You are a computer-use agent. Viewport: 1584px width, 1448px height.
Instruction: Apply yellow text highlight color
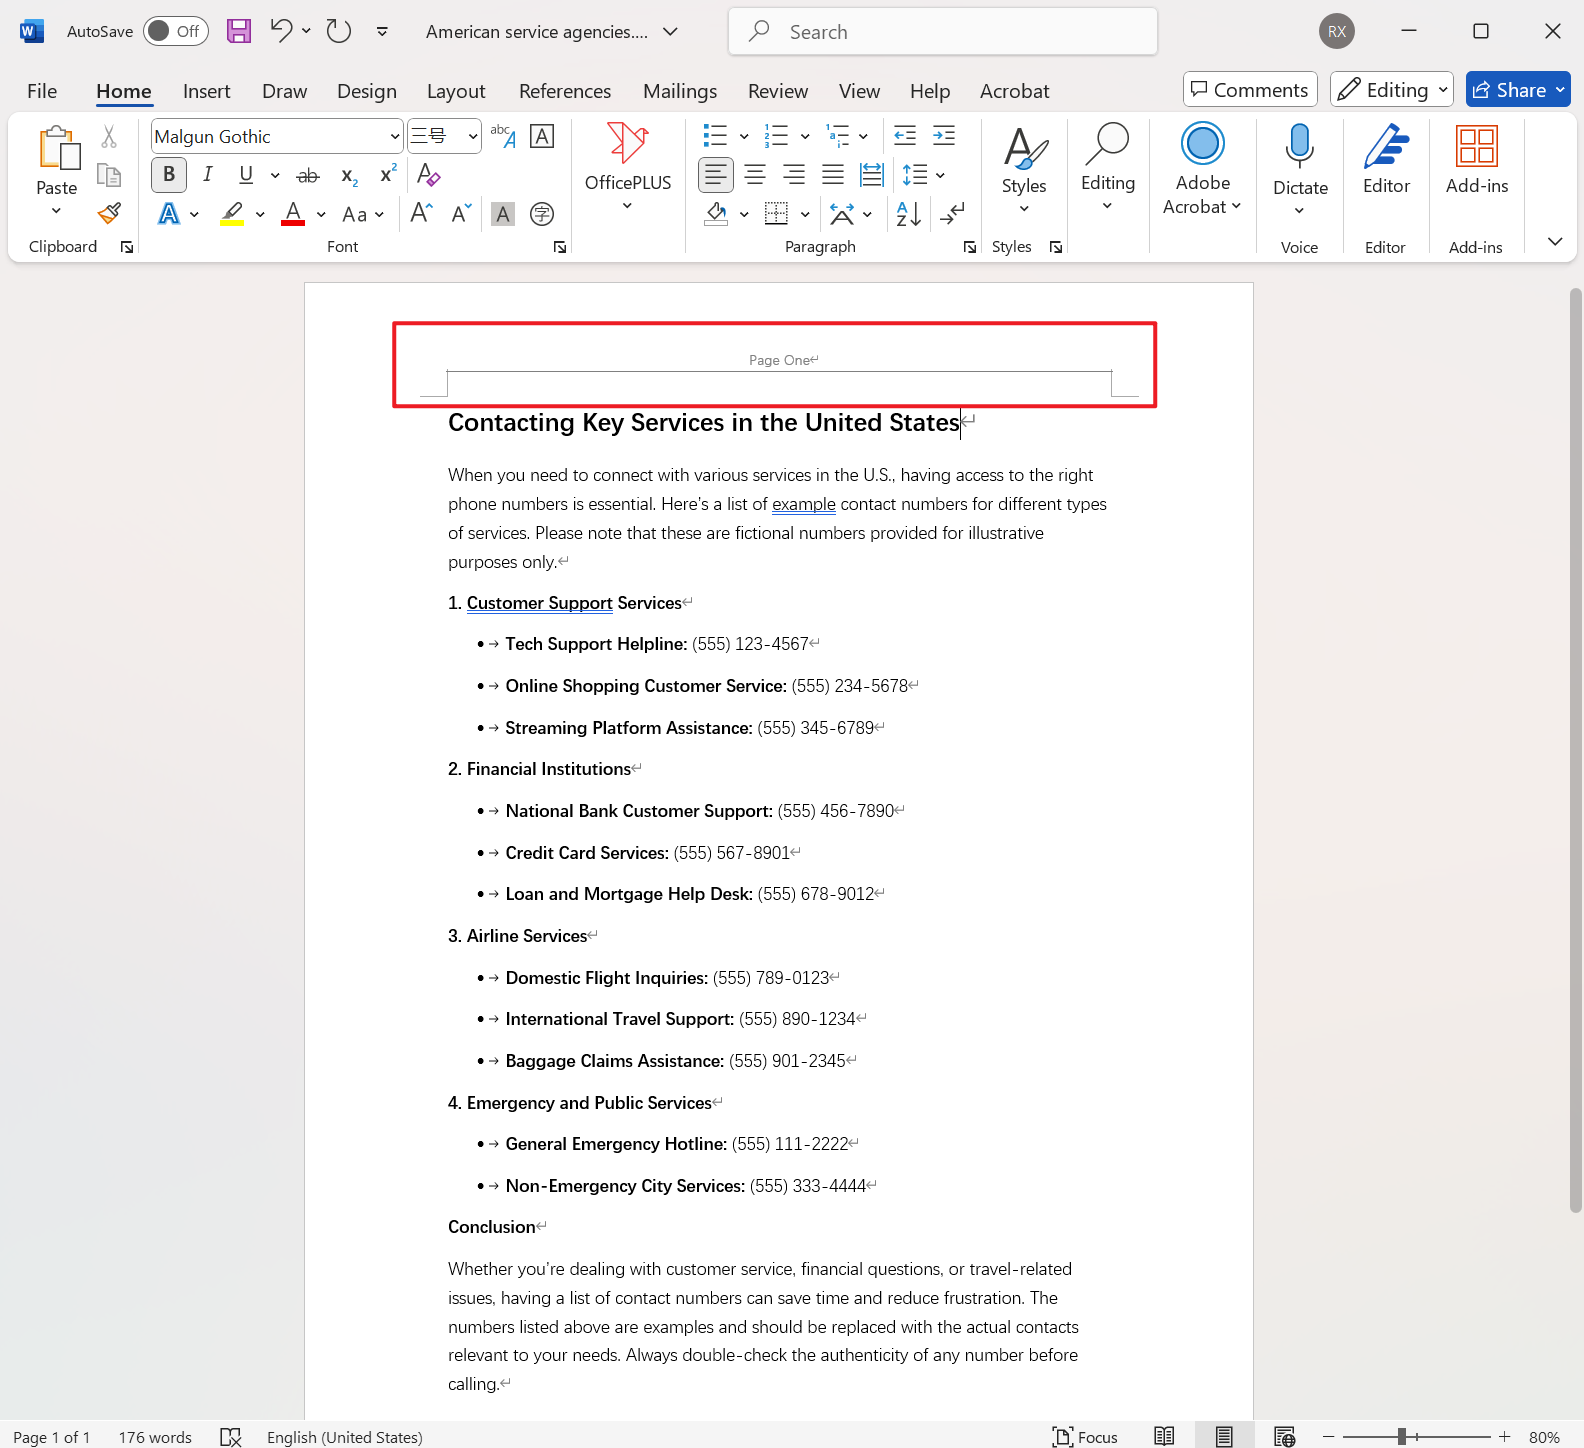232,214
